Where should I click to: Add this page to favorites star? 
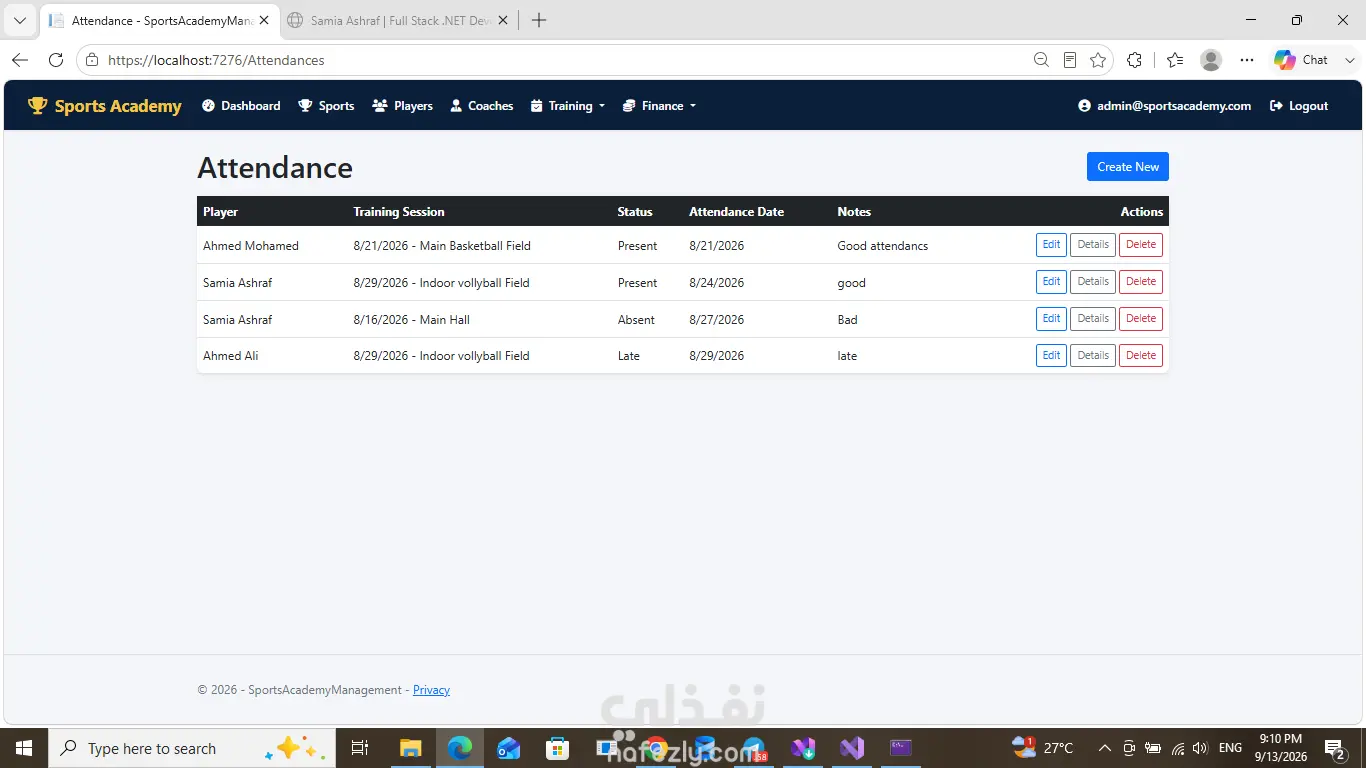[x=1098, y=60]
